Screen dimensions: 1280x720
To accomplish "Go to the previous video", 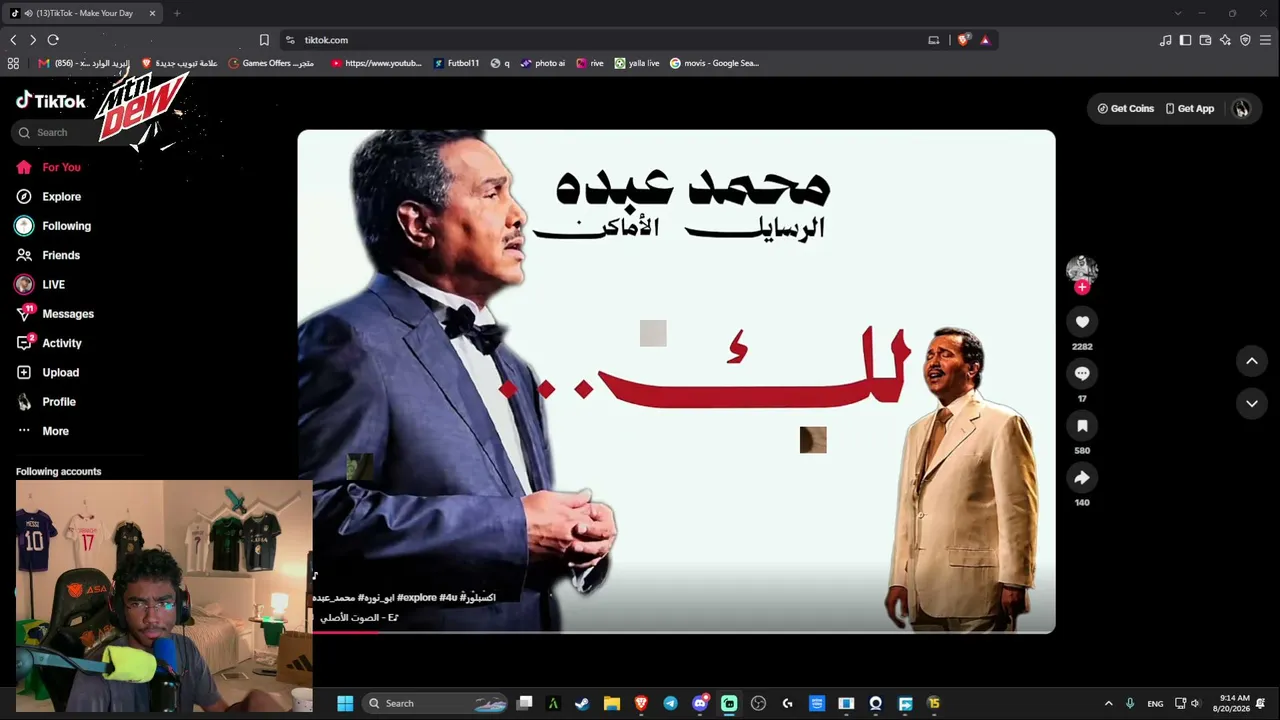I will pos(1252,361).
